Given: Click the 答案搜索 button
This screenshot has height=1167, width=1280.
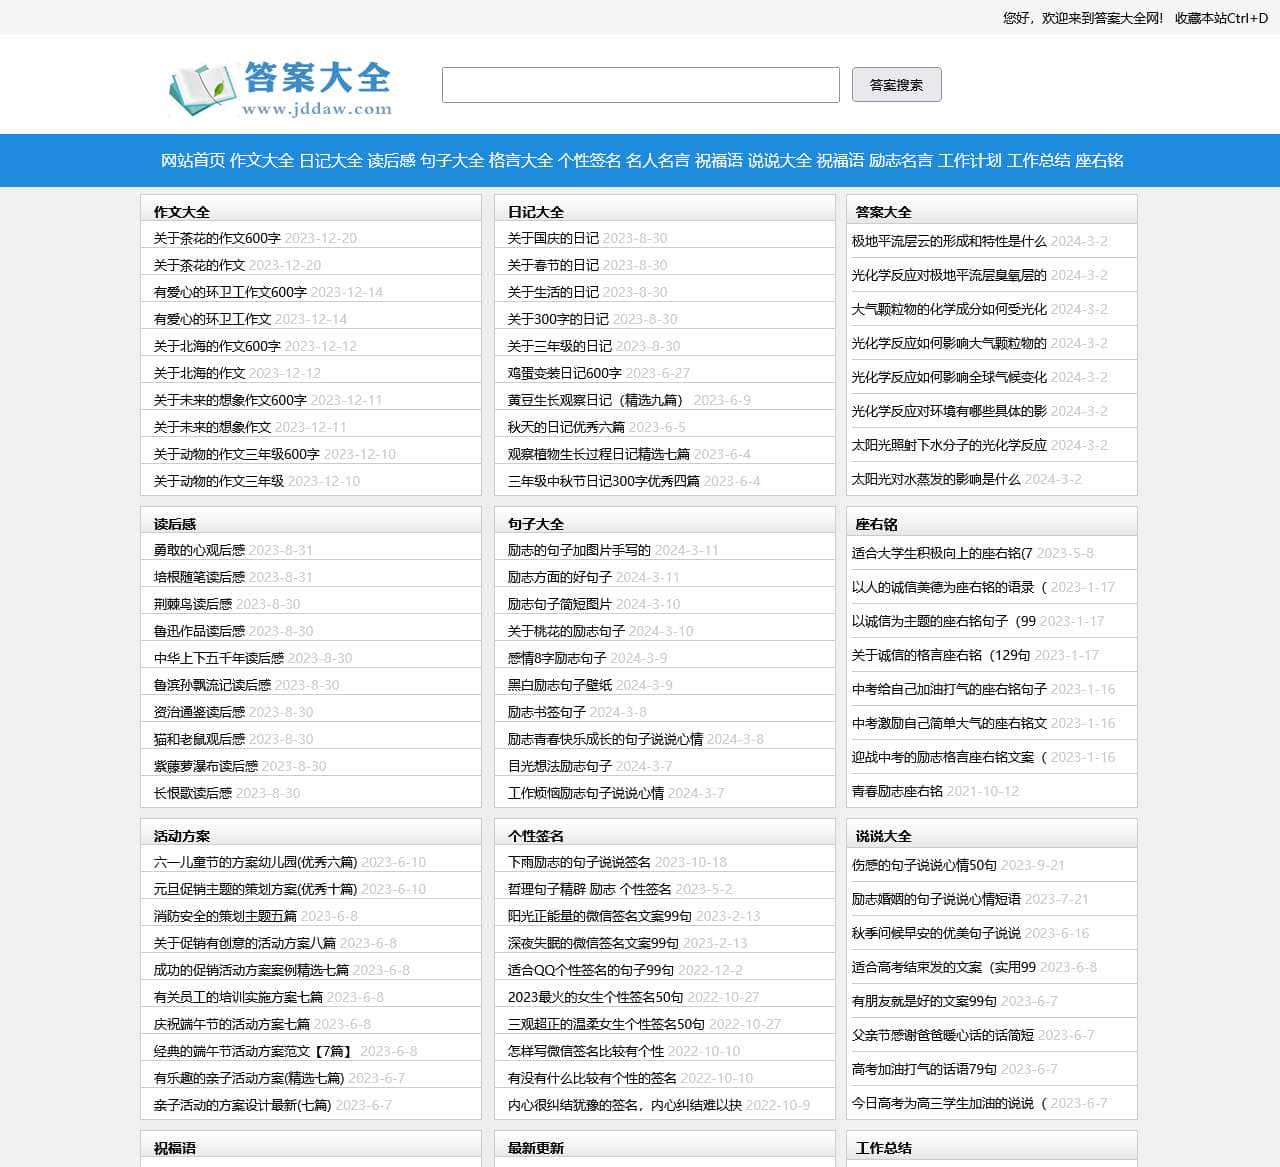Looking at the screenshot, I should click(x=896, y=85).
